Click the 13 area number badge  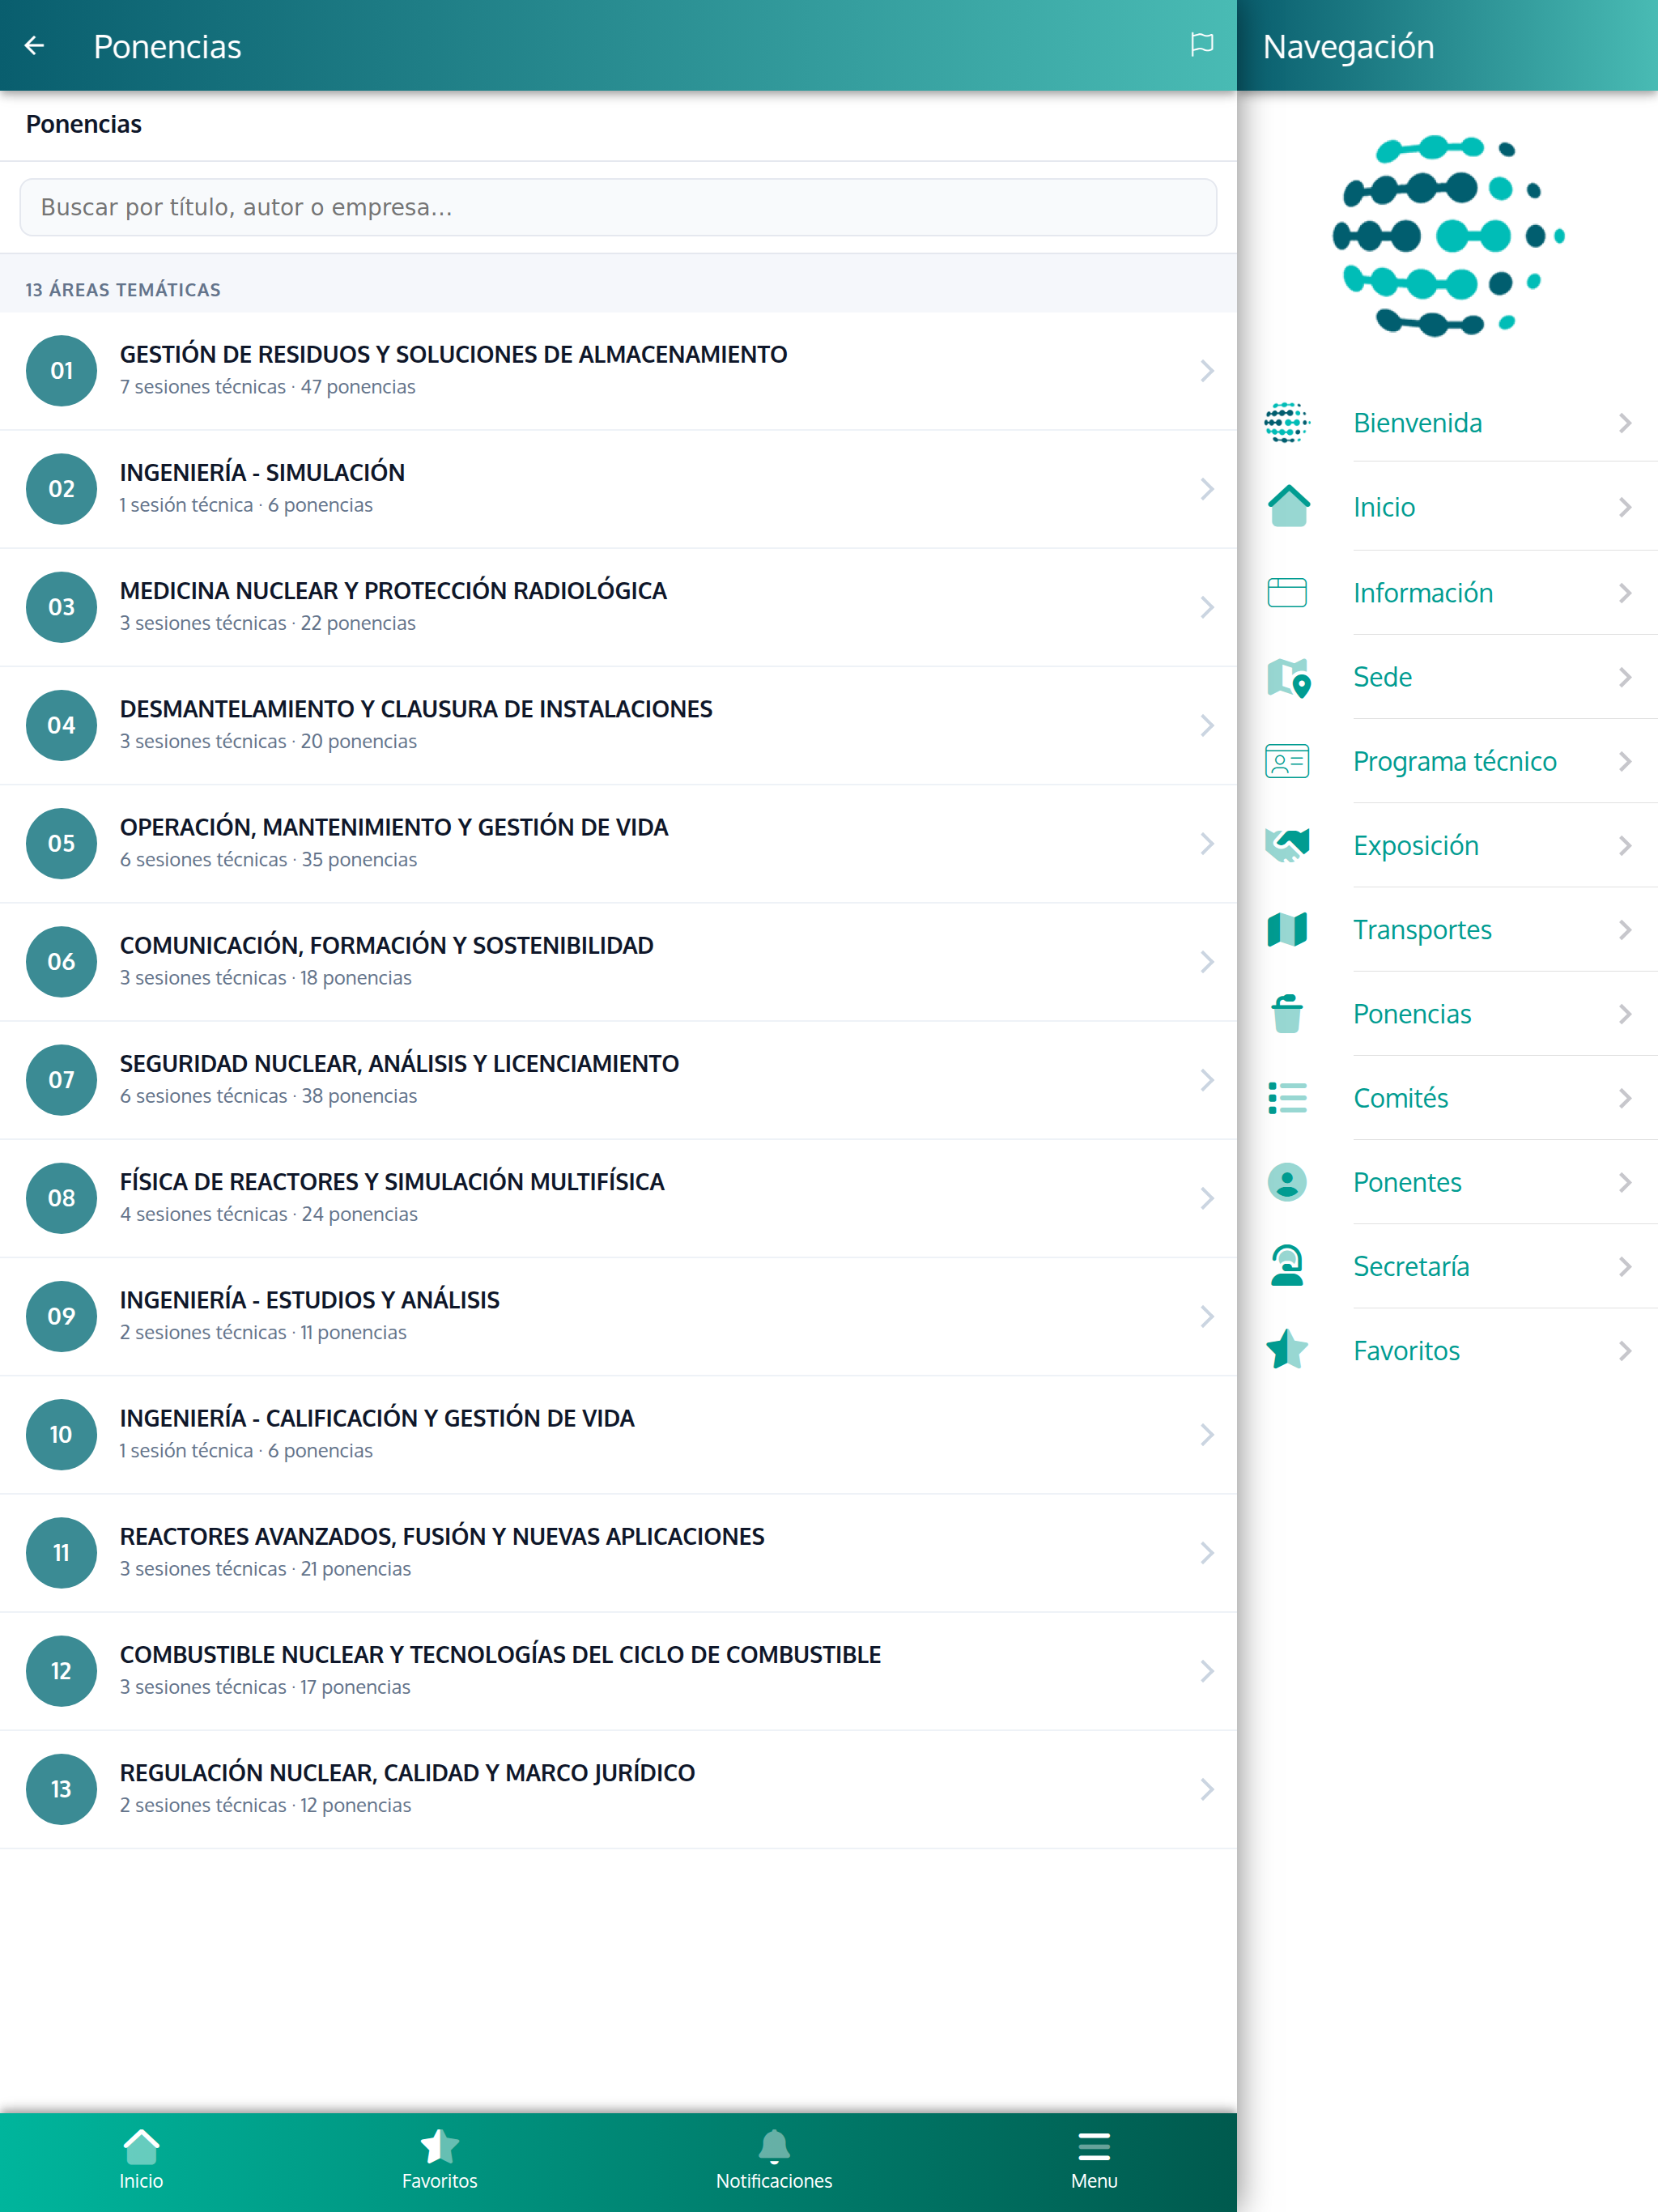(62, 1789)
